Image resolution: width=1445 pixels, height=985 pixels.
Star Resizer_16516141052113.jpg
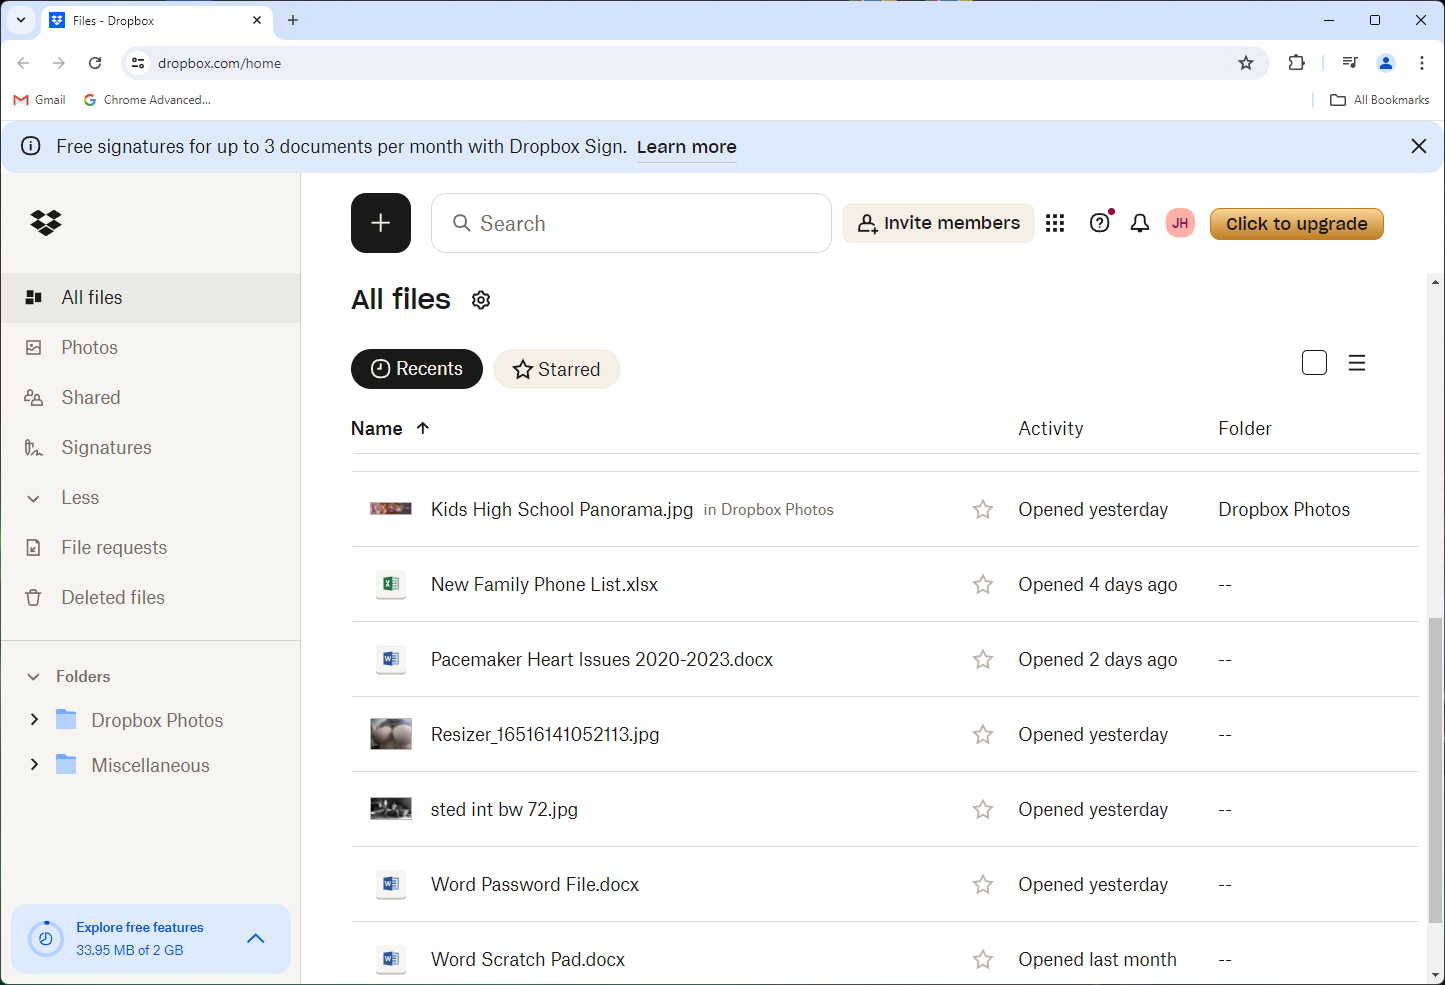pyautogui.click(x=983, y=734)
